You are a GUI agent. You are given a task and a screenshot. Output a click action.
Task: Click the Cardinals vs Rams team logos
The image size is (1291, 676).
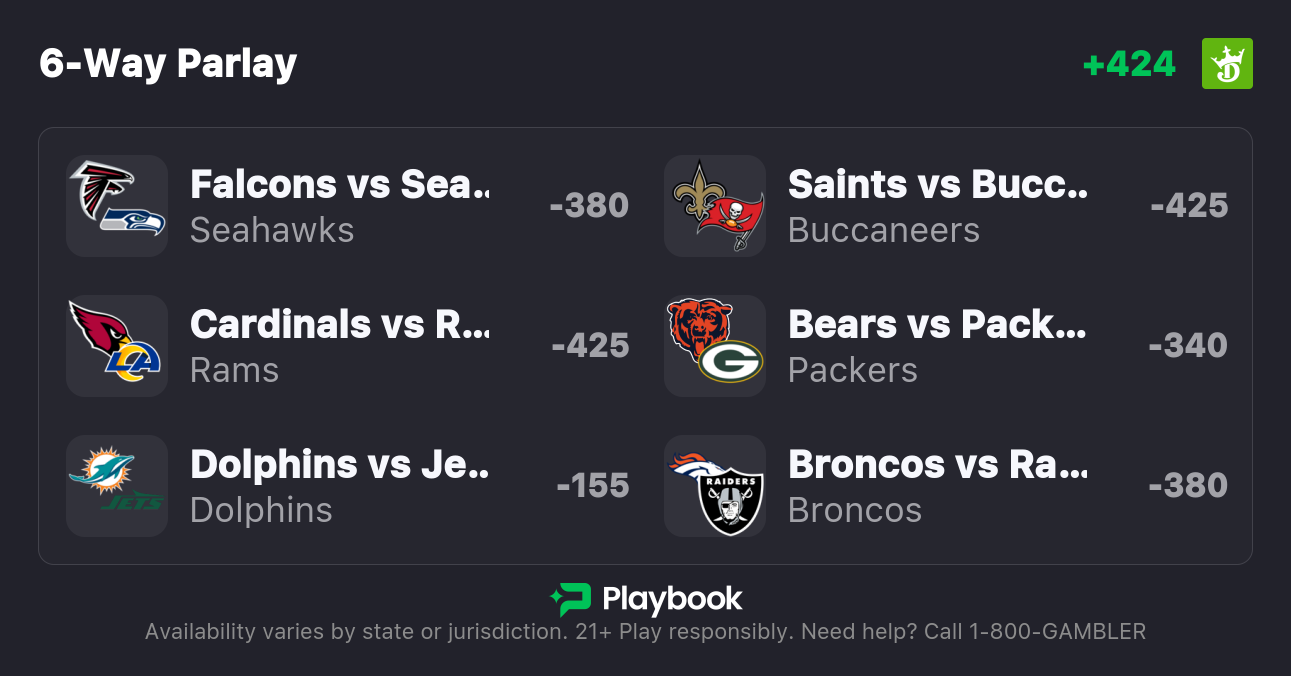pos(117,346)
